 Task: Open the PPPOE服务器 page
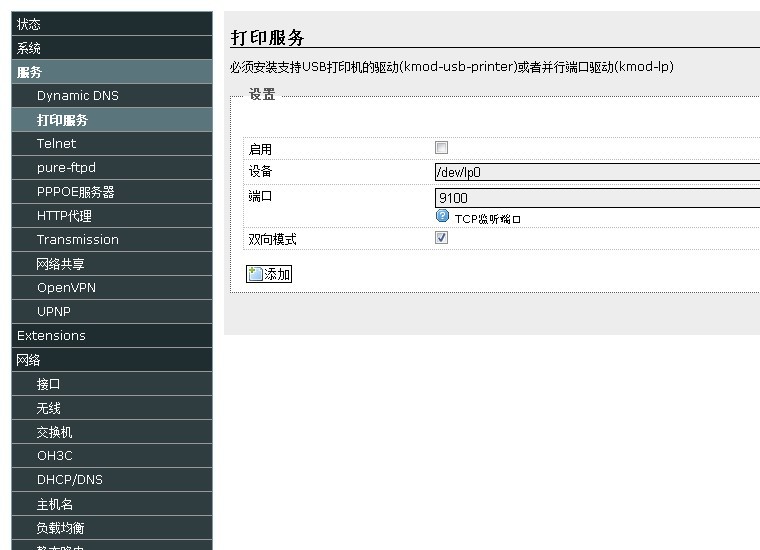(112, 191)
